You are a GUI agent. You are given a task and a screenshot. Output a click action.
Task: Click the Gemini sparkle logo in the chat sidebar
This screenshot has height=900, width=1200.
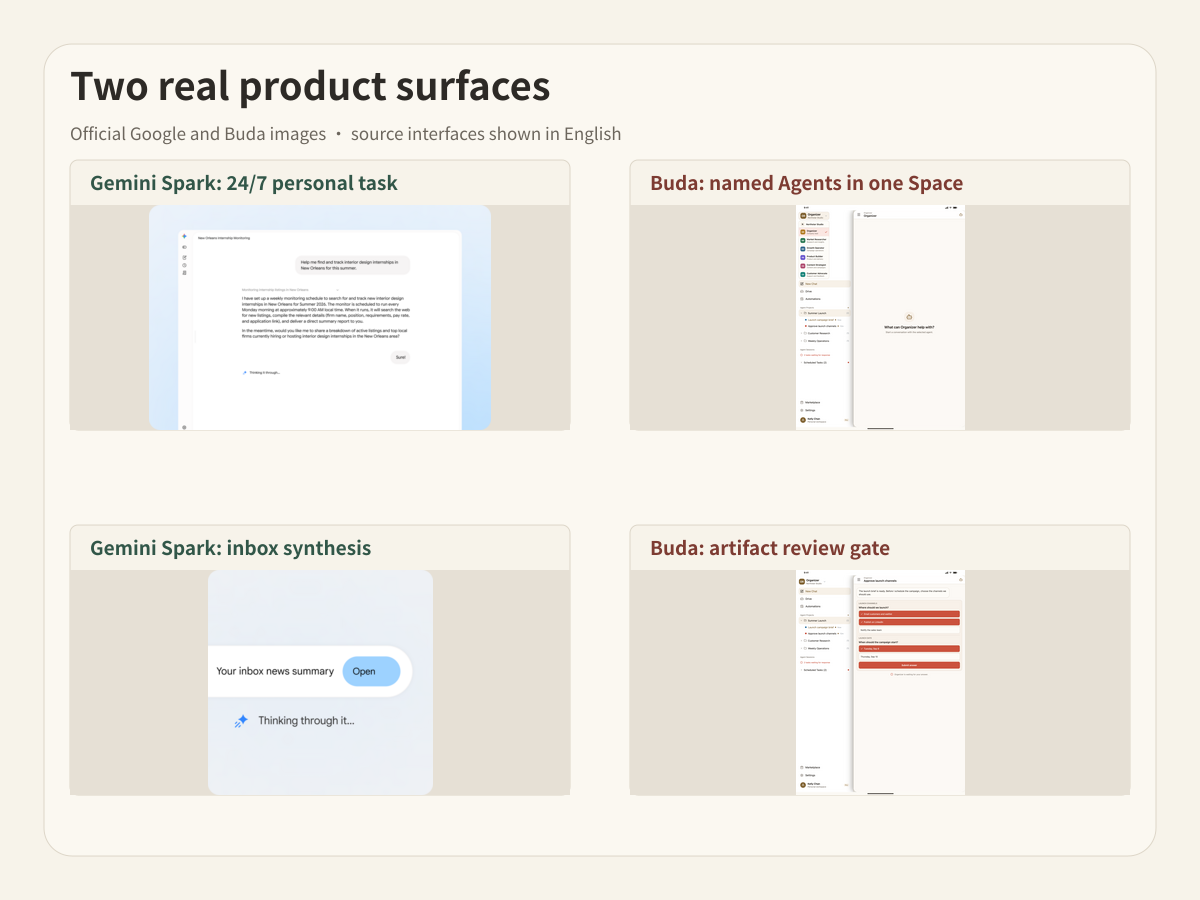[184, 236]
